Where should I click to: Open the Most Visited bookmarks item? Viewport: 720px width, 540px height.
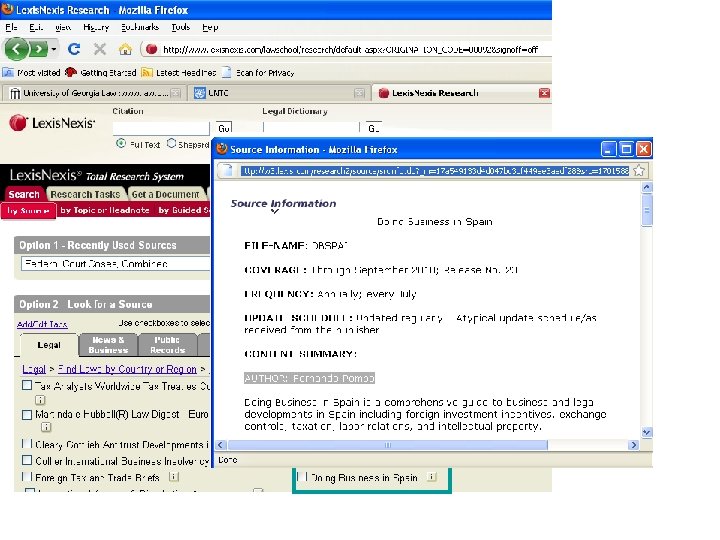(x=32, y=73)
